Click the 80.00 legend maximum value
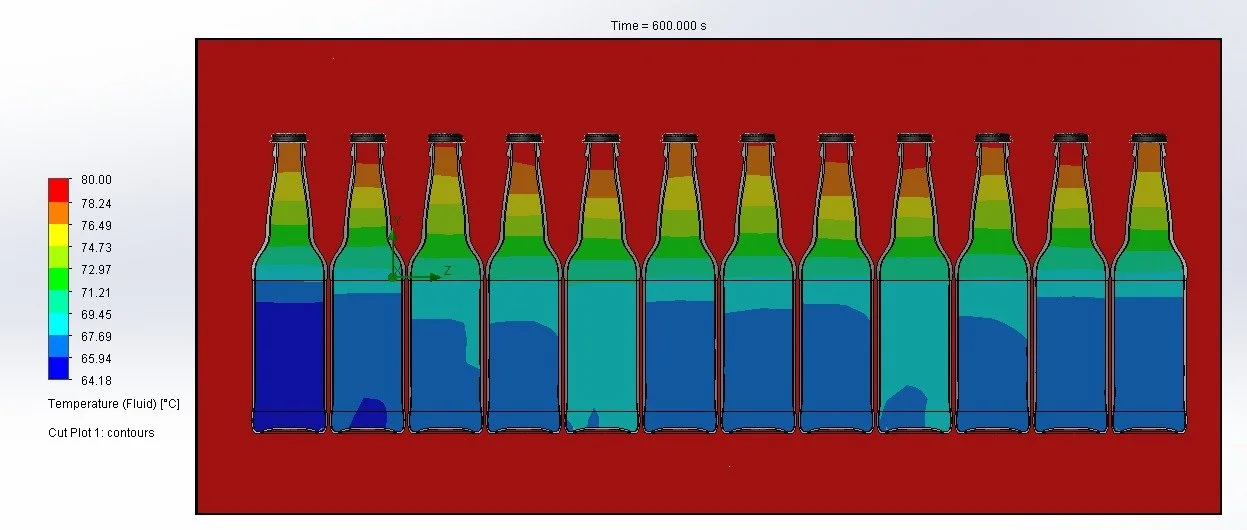This screenshot has width=1247, height=530. (98, 180)
